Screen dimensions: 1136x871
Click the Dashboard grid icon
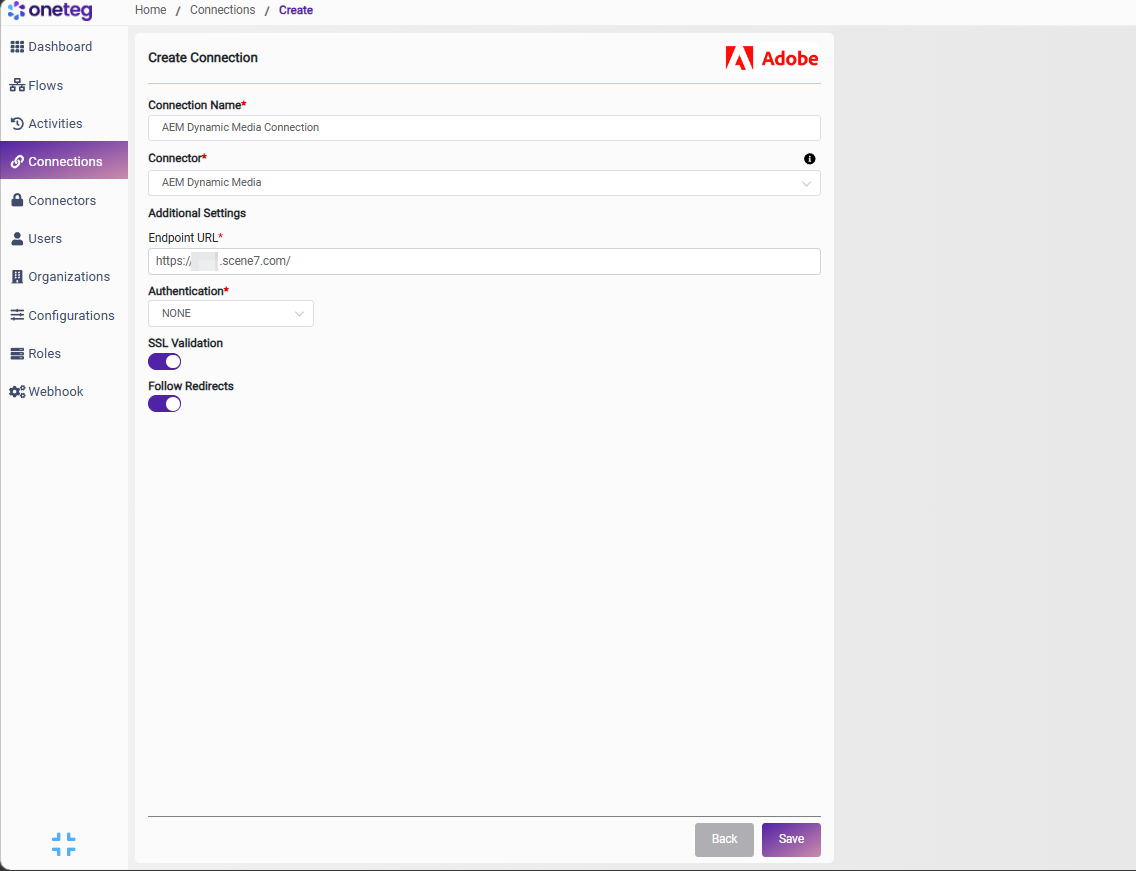point(17,46)
